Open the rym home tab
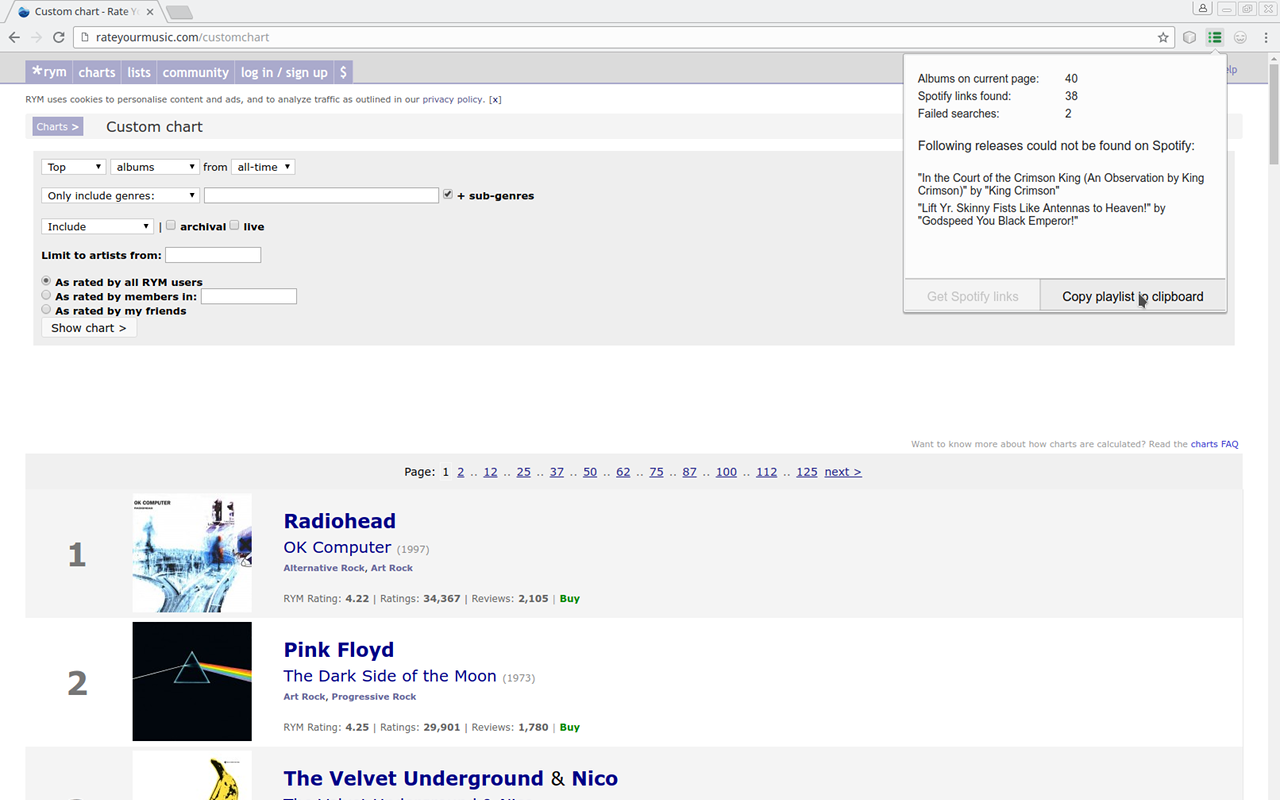 (49, 72)
